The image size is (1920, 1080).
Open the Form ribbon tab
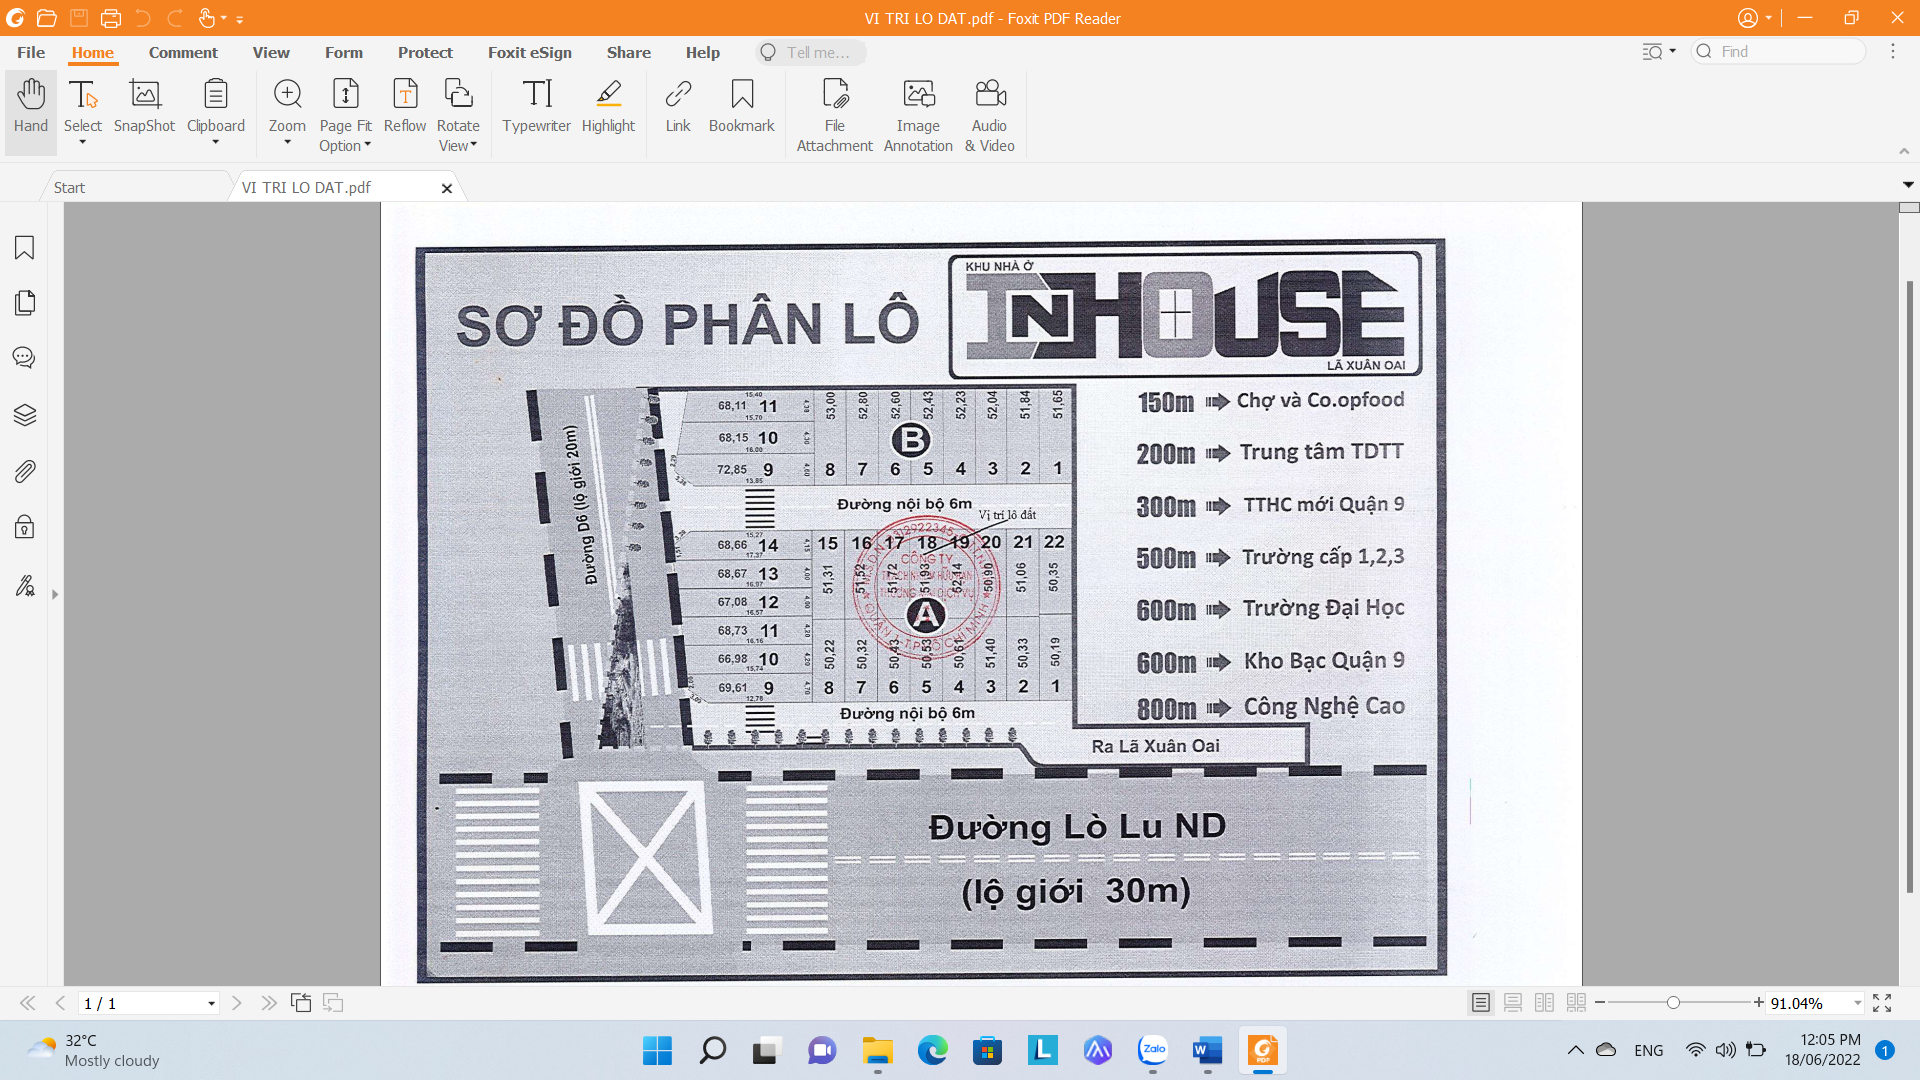[x=344, y=52]
